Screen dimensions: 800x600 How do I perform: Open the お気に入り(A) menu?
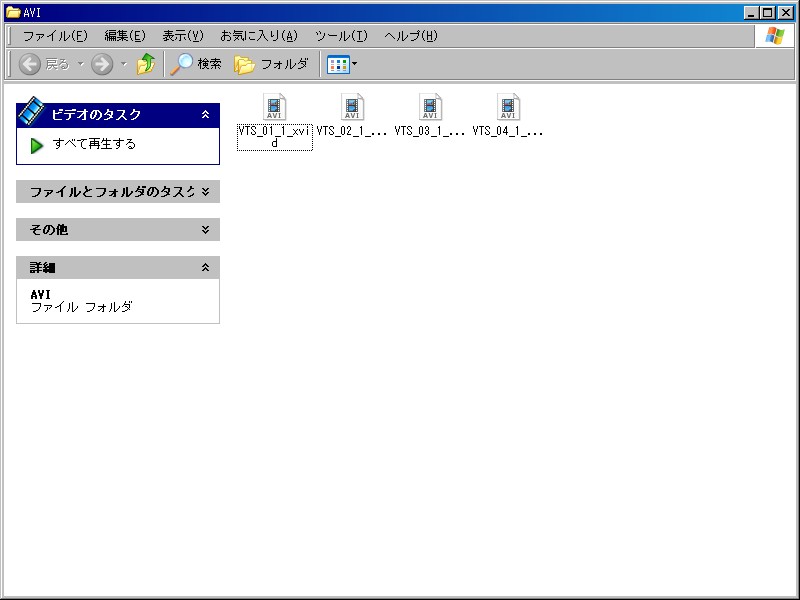259,36
